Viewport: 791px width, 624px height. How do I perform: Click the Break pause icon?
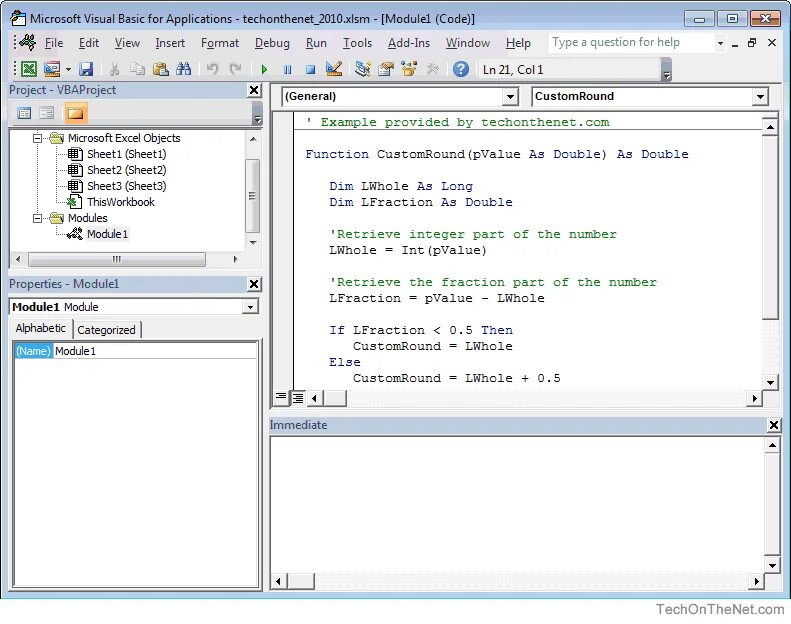click(x=287, y=69)
